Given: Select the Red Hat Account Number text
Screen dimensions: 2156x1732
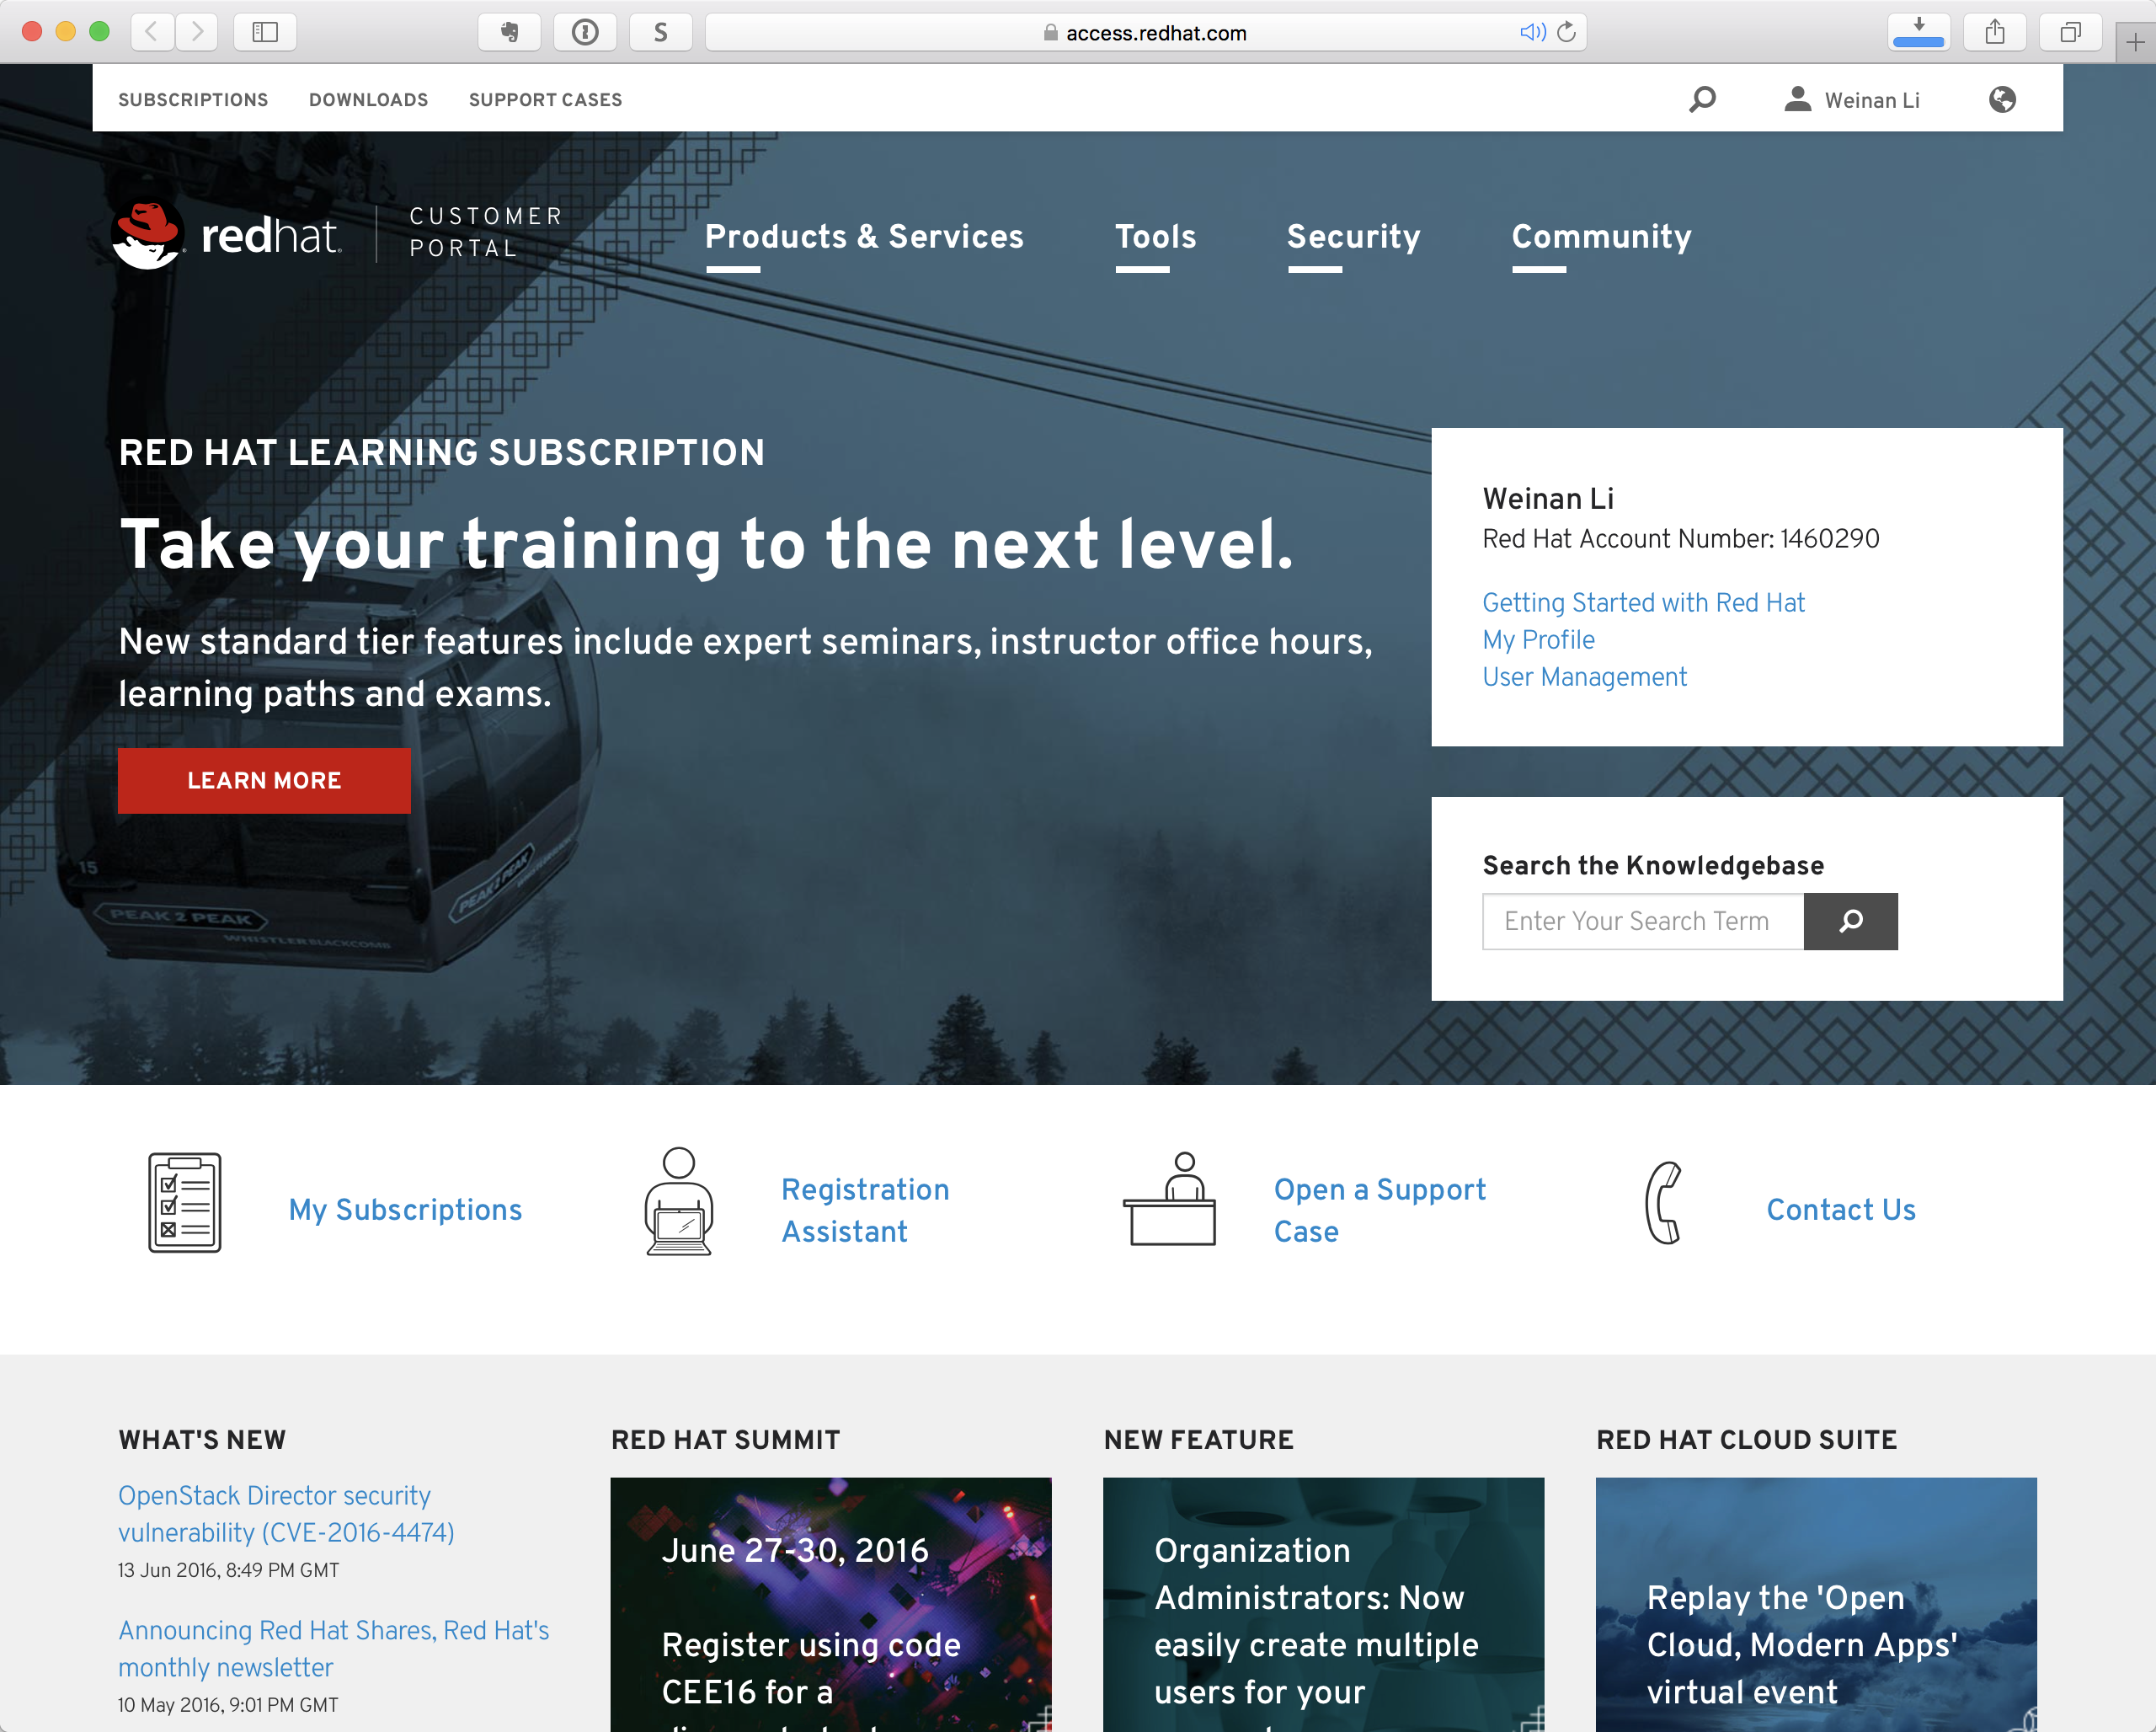Looking at the screenshot, I should click(x=1680, y=538).
